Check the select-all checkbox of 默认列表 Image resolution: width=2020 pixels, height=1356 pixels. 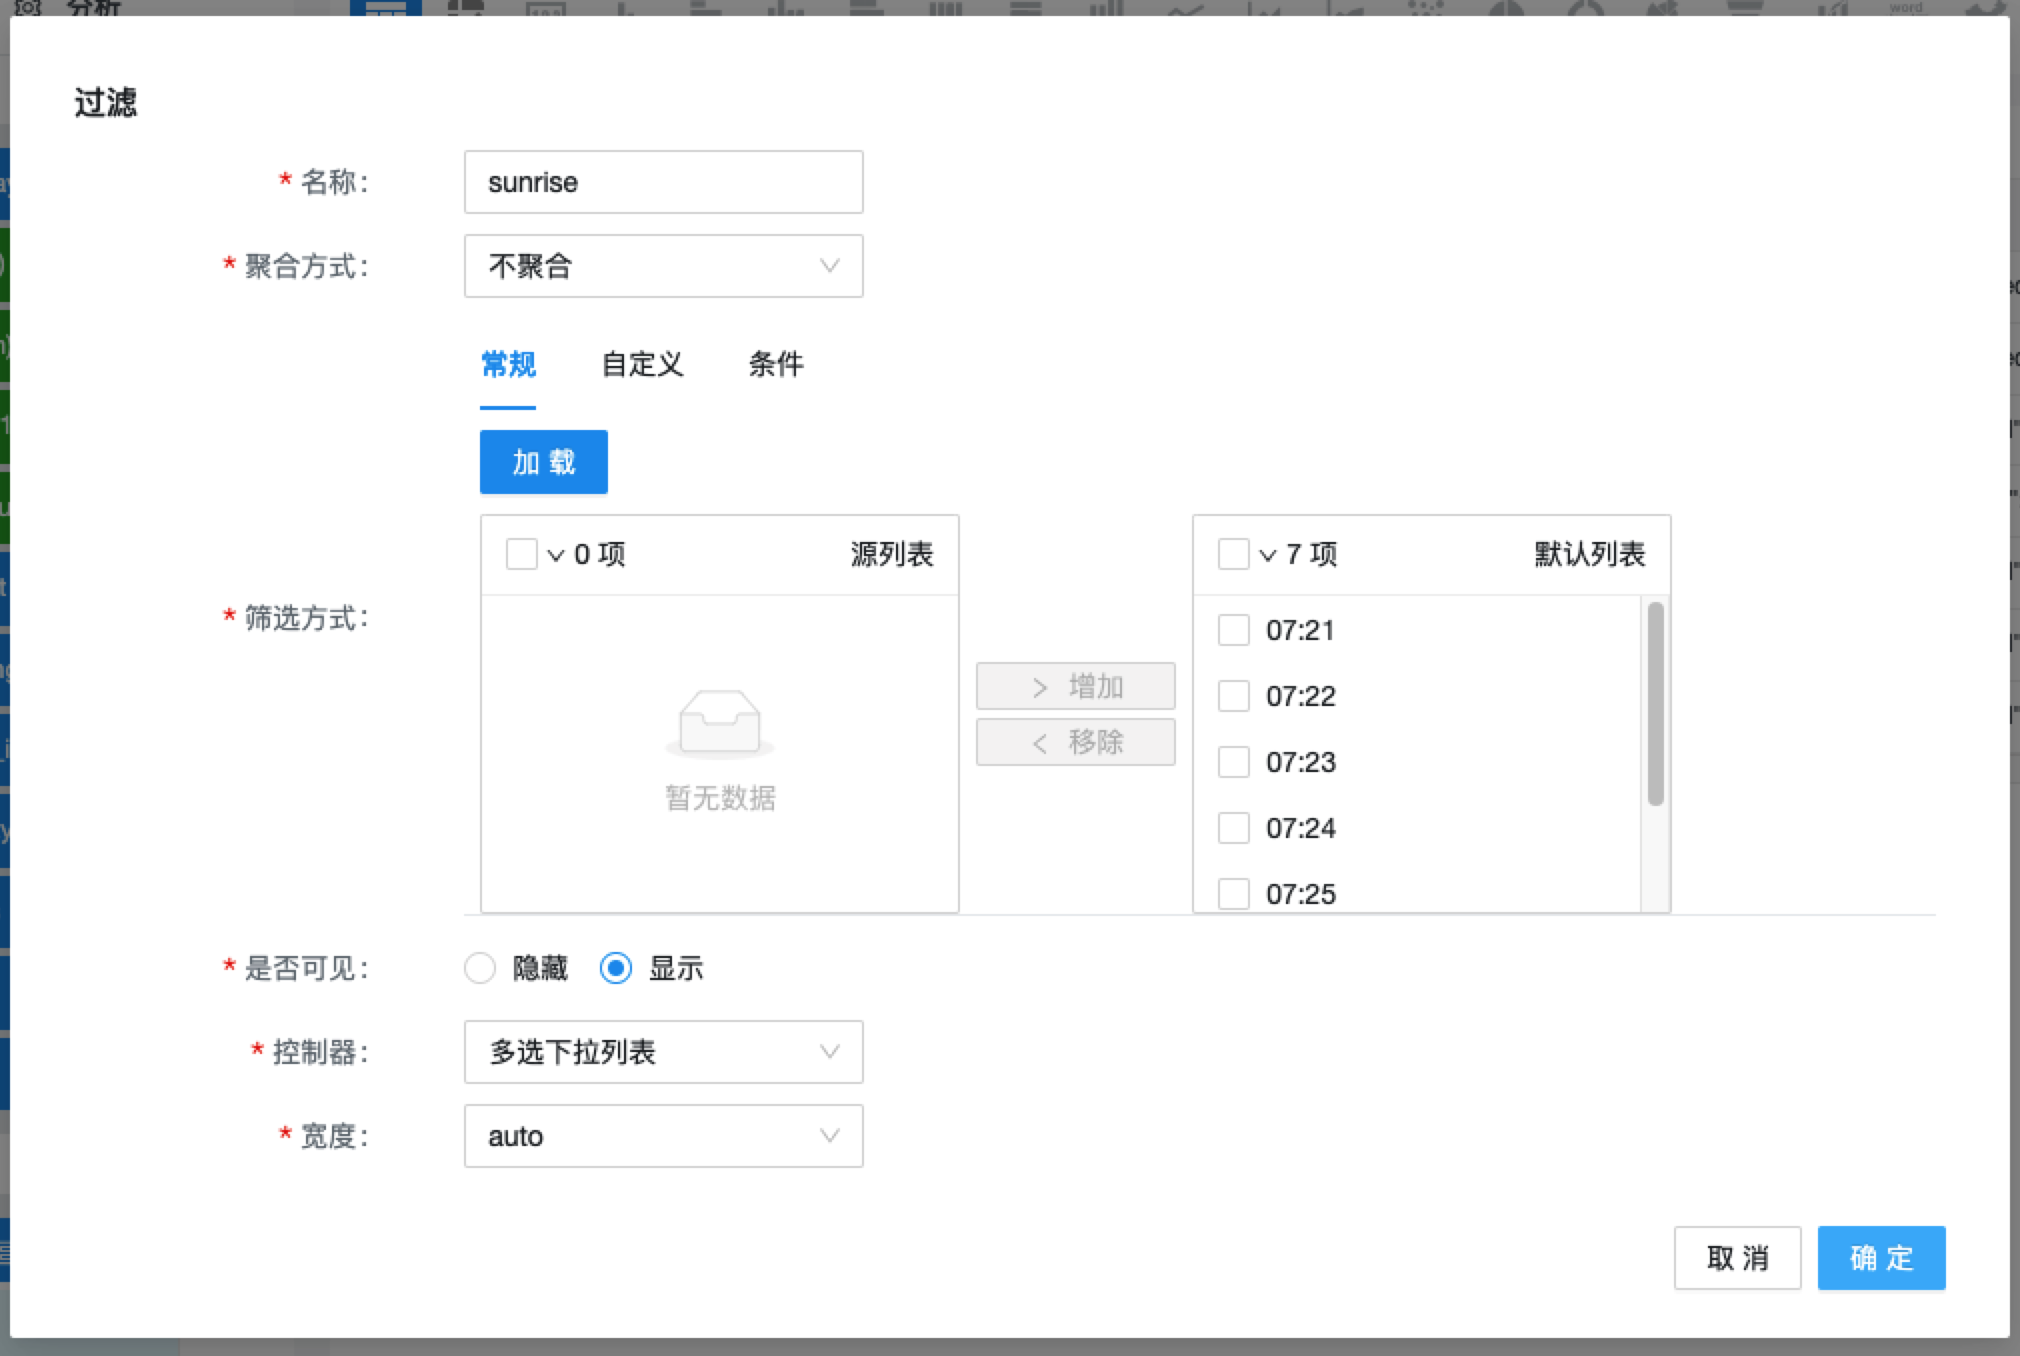coord(1233,554)
